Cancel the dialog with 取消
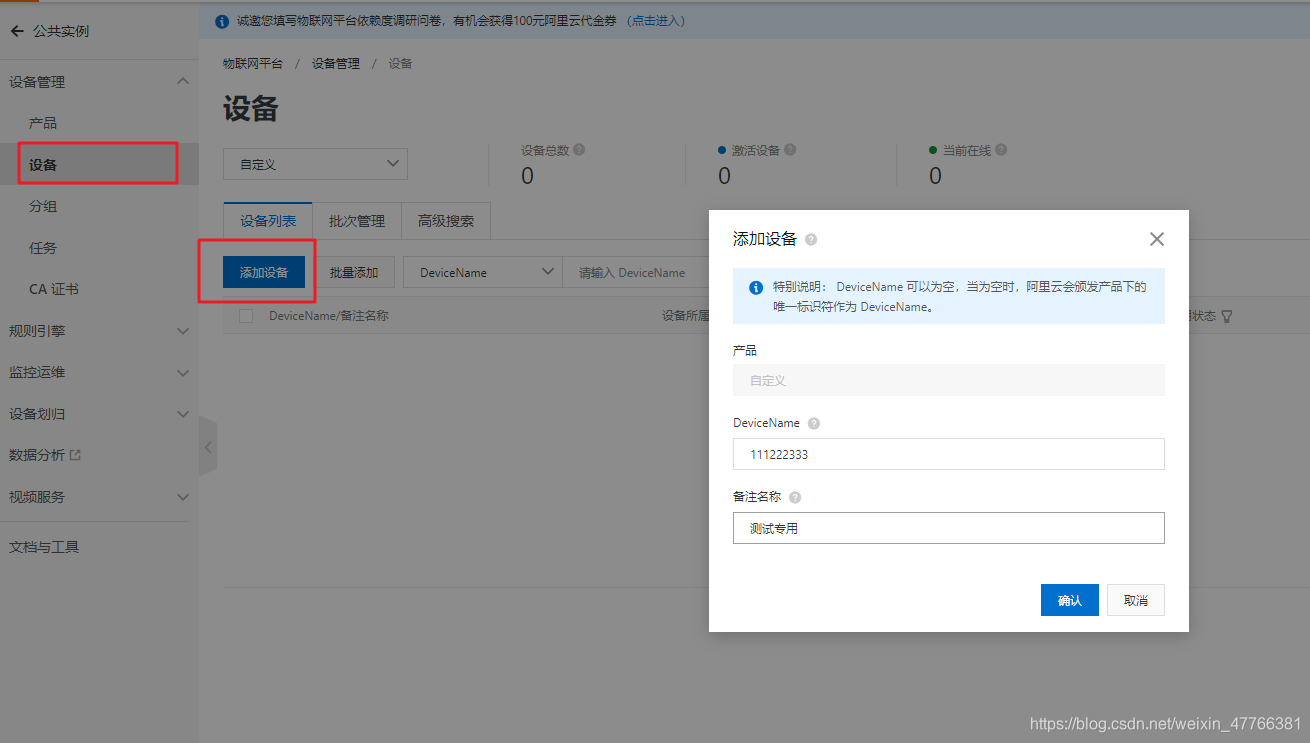This screenshot has height=743, width=1310. point(1136,600)
